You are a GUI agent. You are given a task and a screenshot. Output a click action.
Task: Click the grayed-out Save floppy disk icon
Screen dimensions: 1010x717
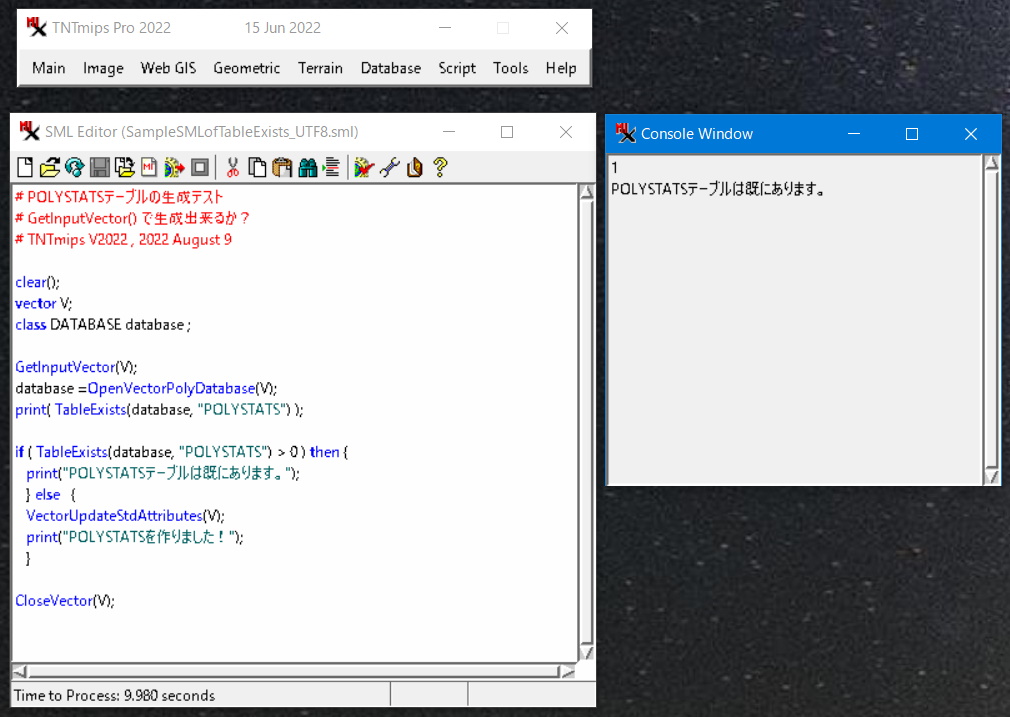[100, 168]
